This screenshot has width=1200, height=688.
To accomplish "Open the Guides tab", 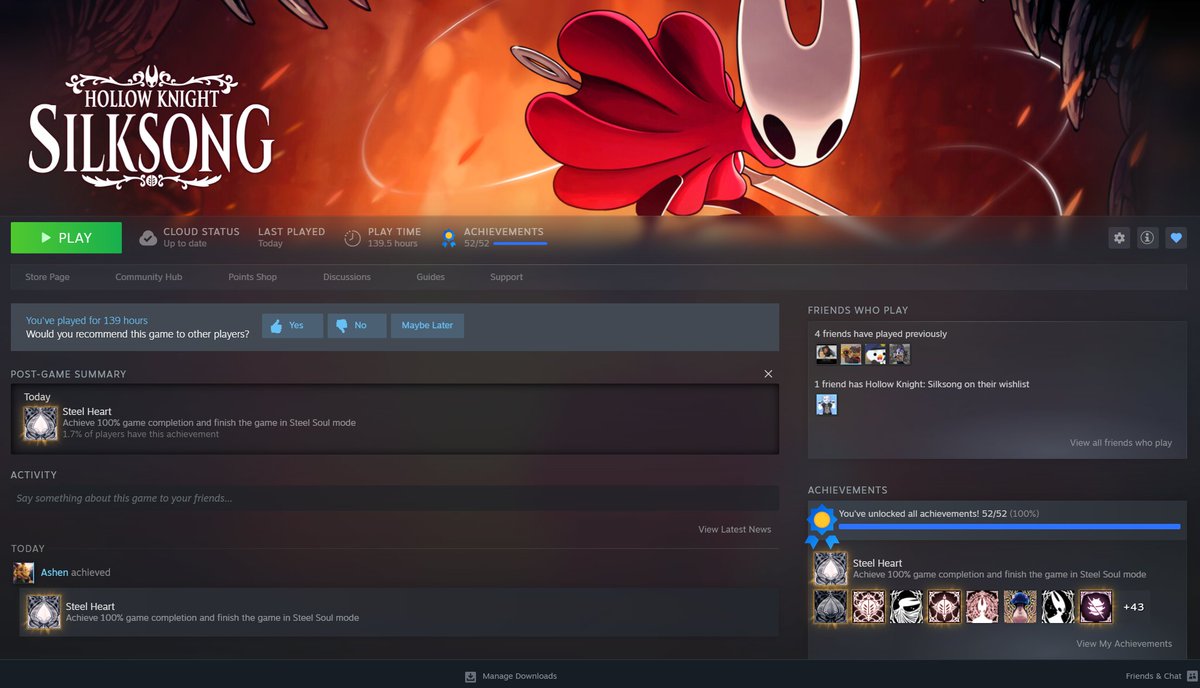I will click(x=431, y=277).
